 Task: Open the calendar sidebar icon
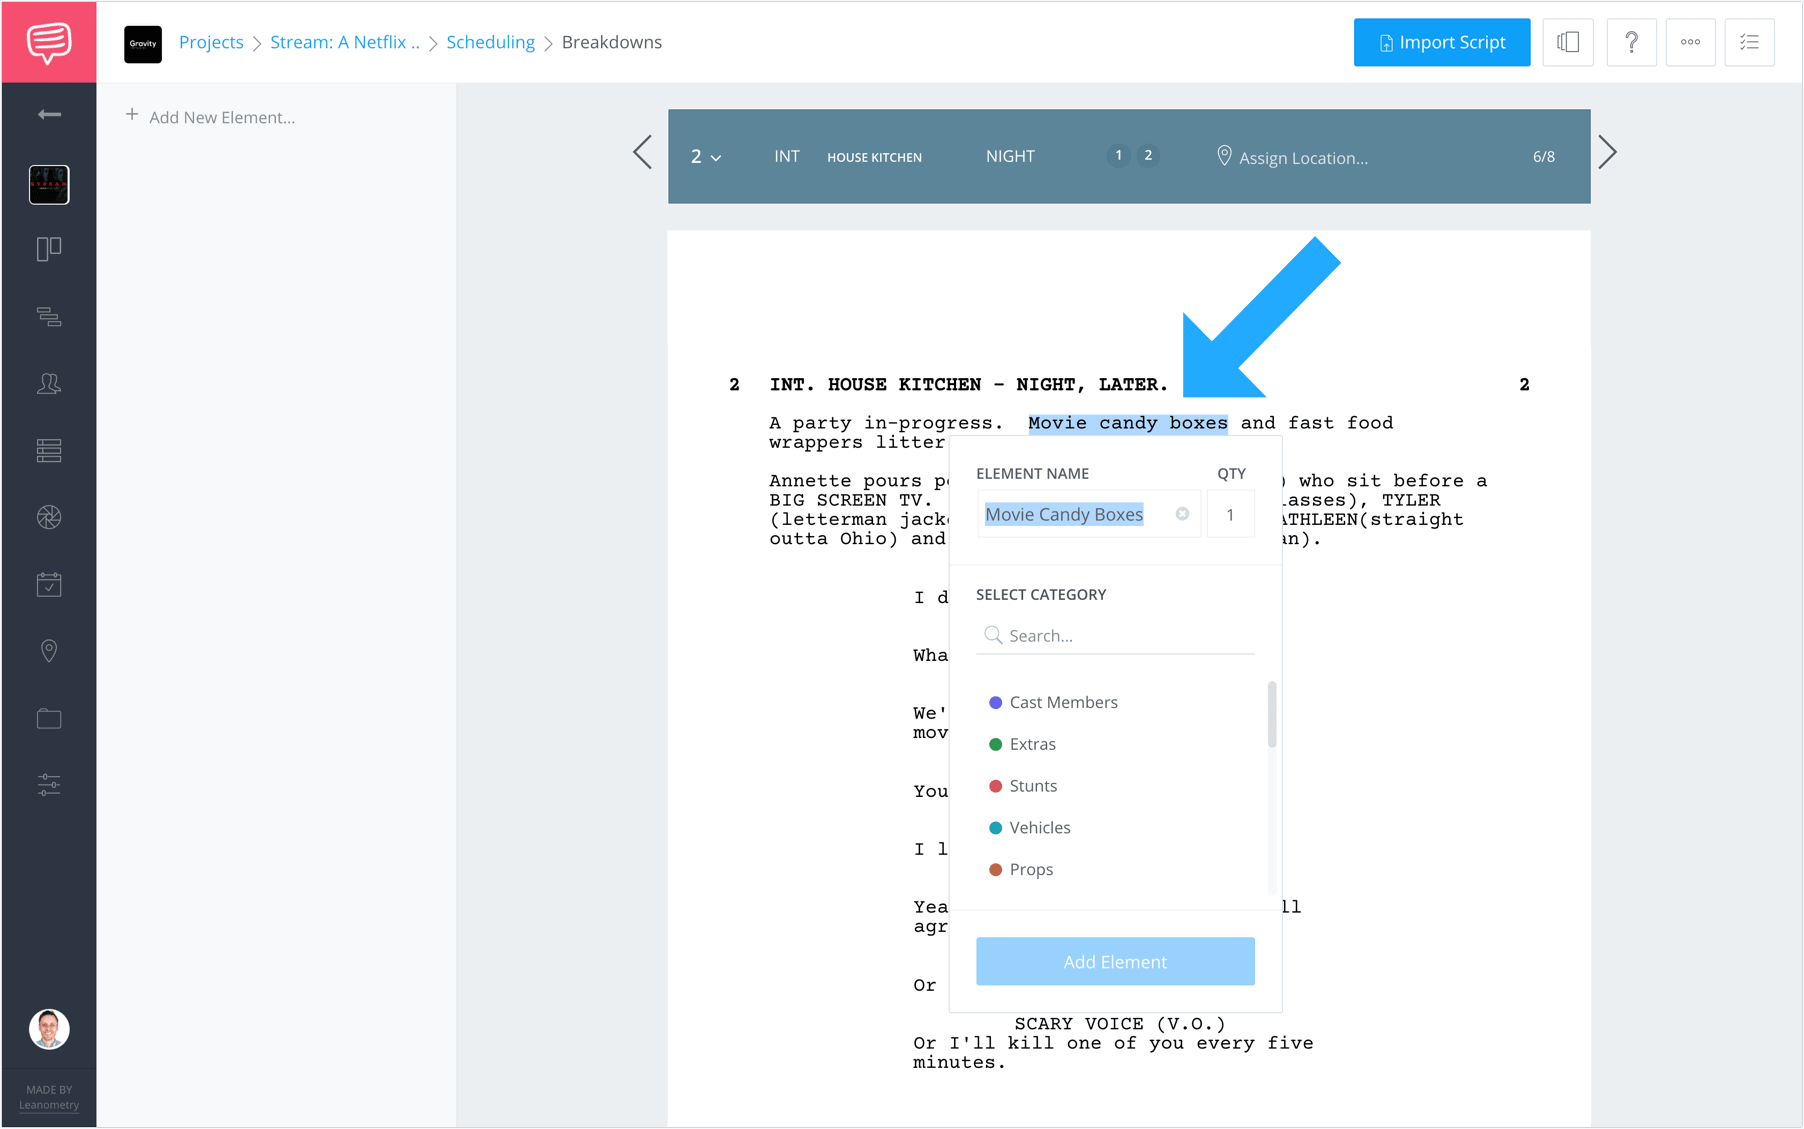point(49,584)
